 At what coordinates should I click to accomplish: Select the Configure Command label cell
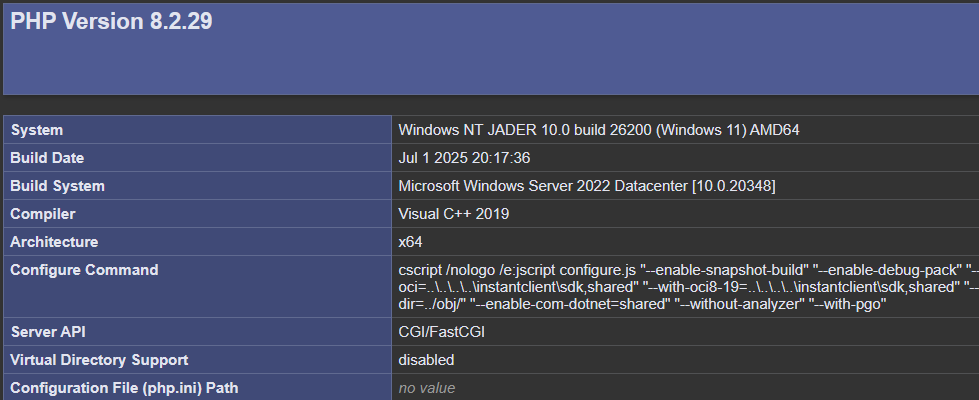click(84, 270)
